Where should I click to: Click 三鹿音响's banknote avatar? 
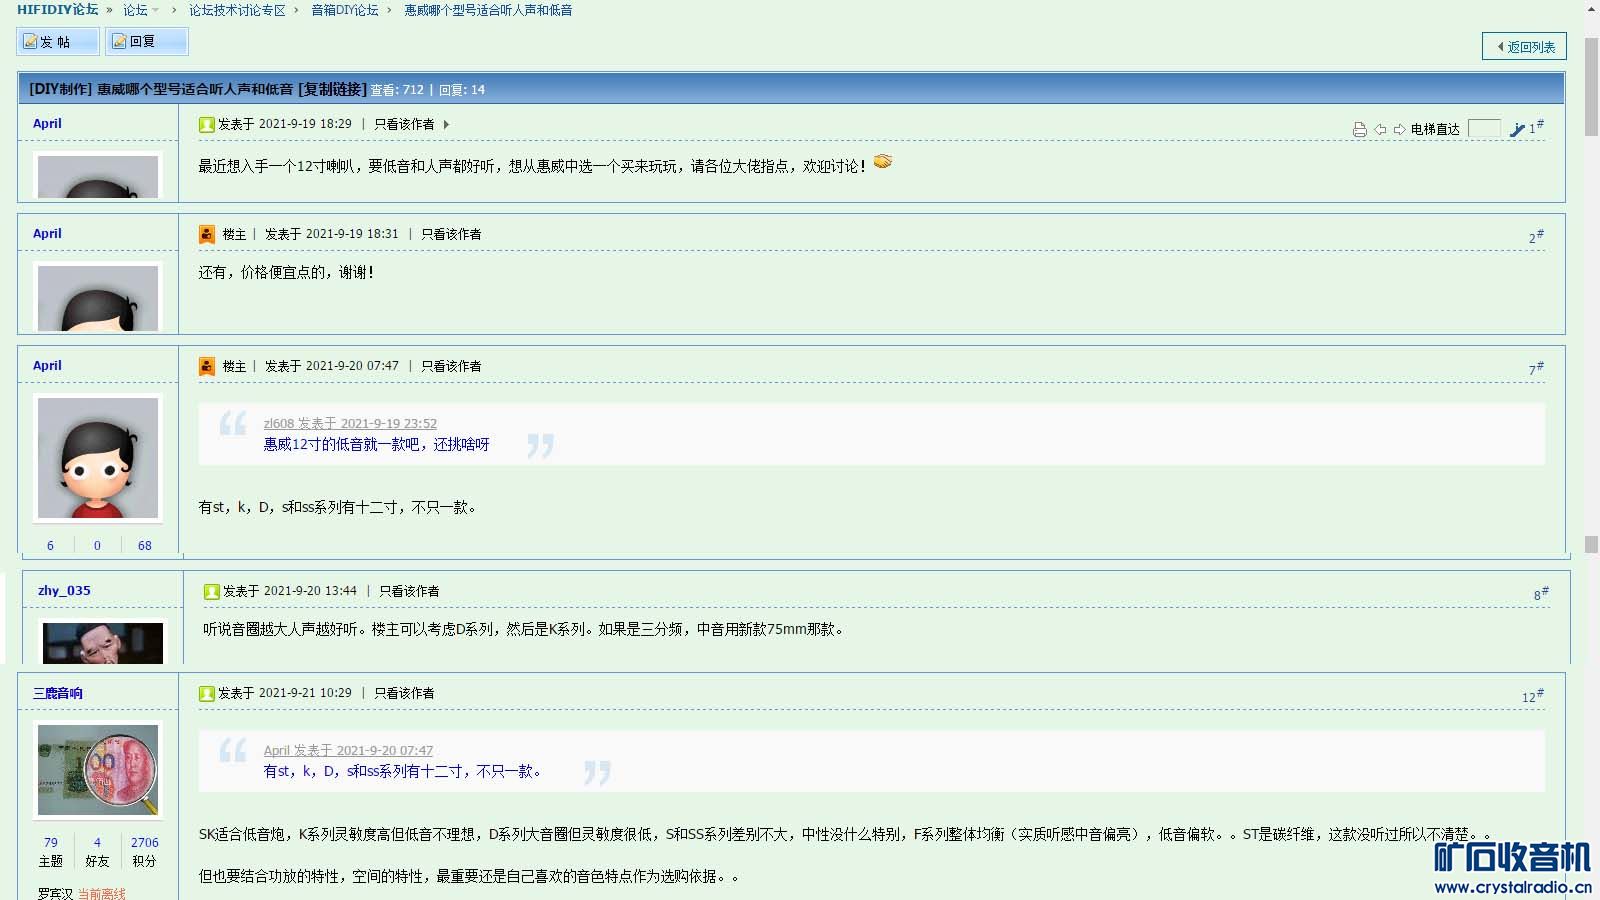98,770
